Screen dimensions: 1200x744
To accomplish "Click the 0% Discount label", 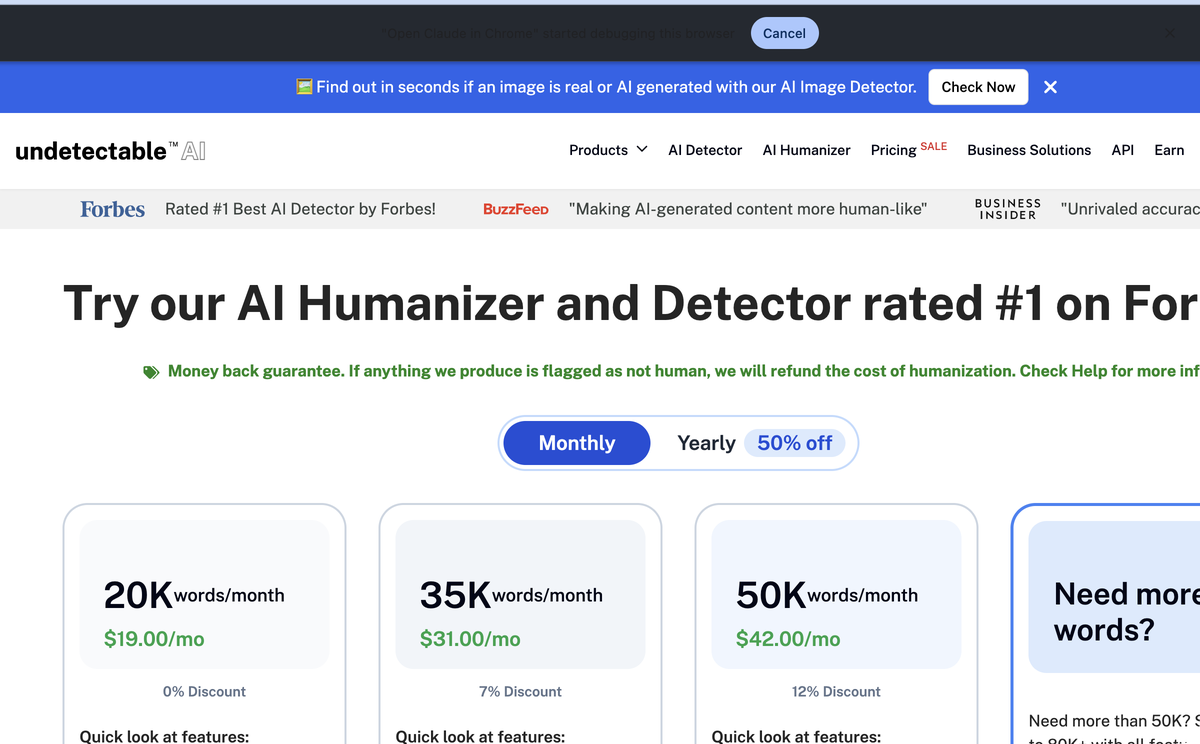I will 204,692.
